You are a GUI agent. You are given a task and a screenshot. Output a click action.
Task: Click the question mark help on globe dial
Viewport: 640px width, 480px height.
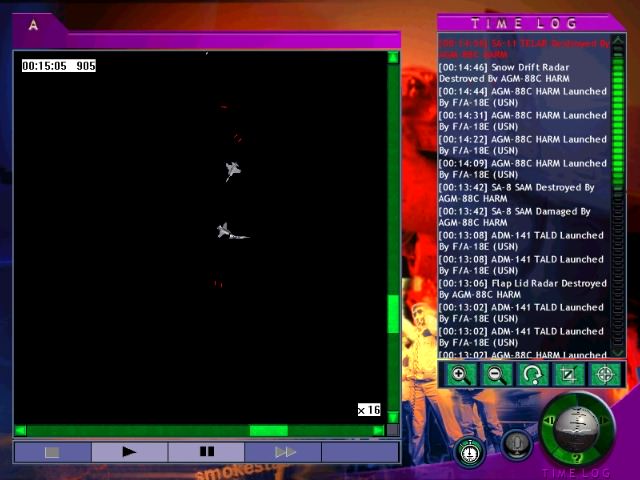[x=576, y=456]
